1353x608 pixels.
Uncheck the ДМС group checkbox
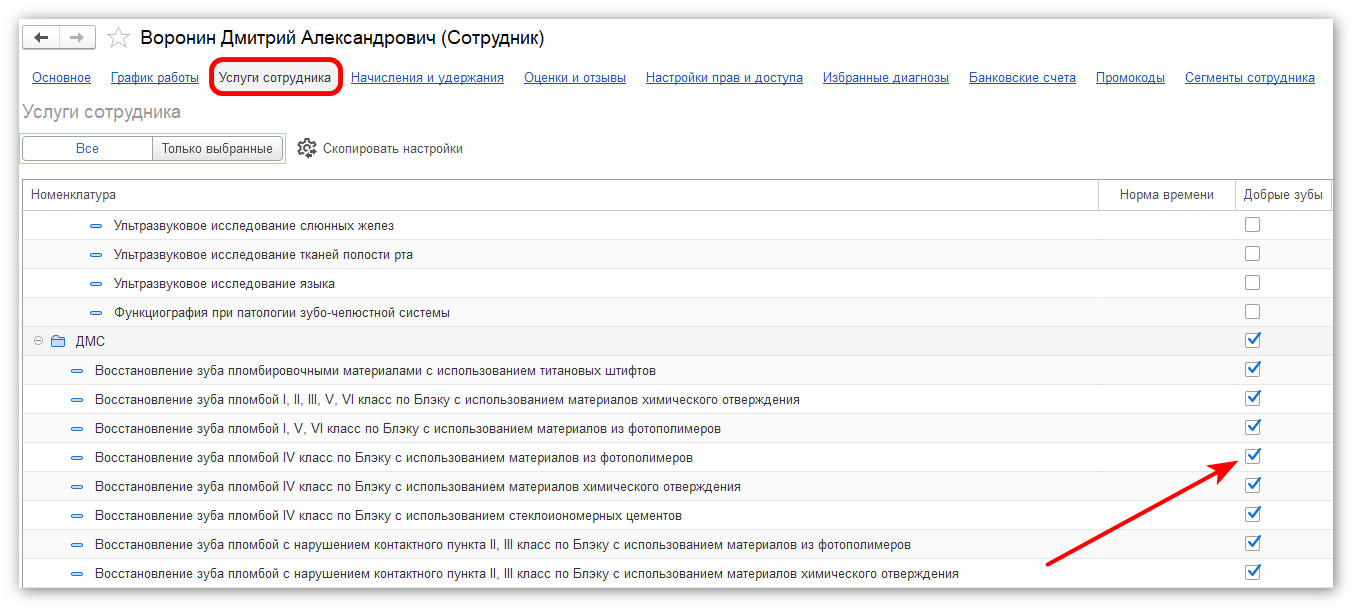[x=1252, y=340]
